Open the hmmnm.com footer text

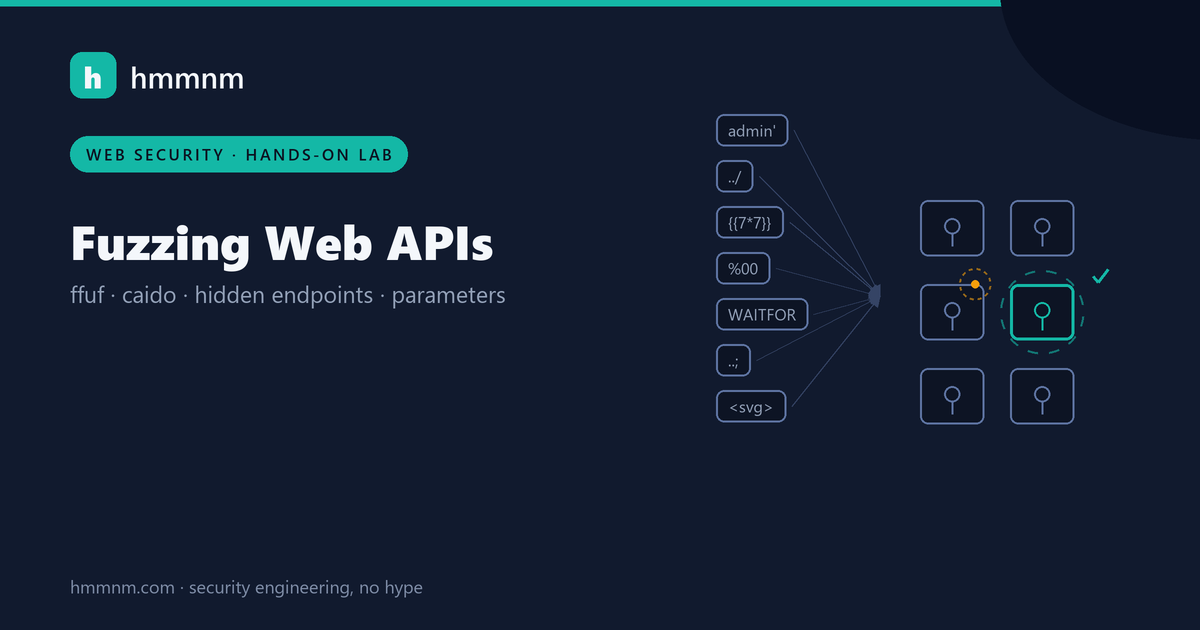point(246,587)
